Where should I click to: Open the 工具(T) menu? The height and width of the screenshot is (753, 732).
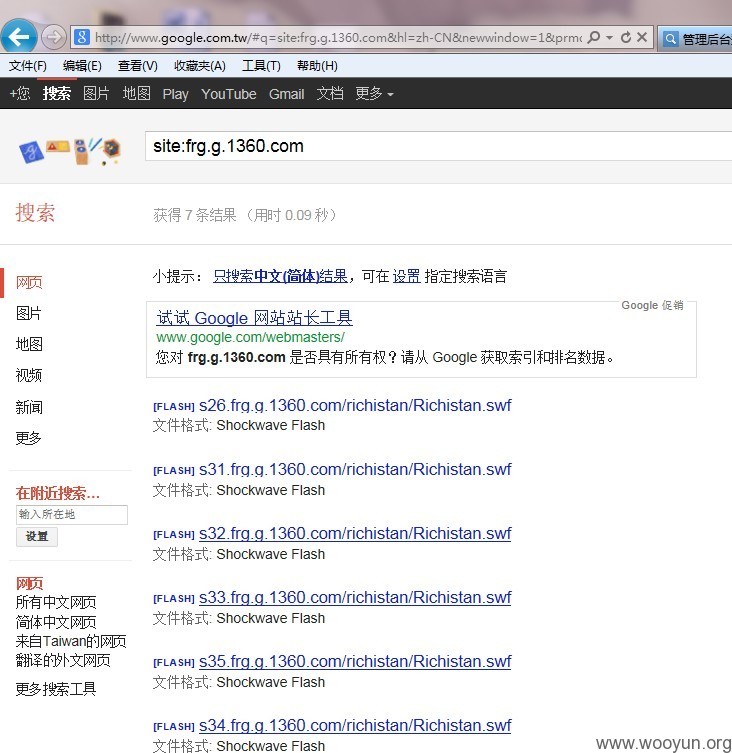pos(261,65)
